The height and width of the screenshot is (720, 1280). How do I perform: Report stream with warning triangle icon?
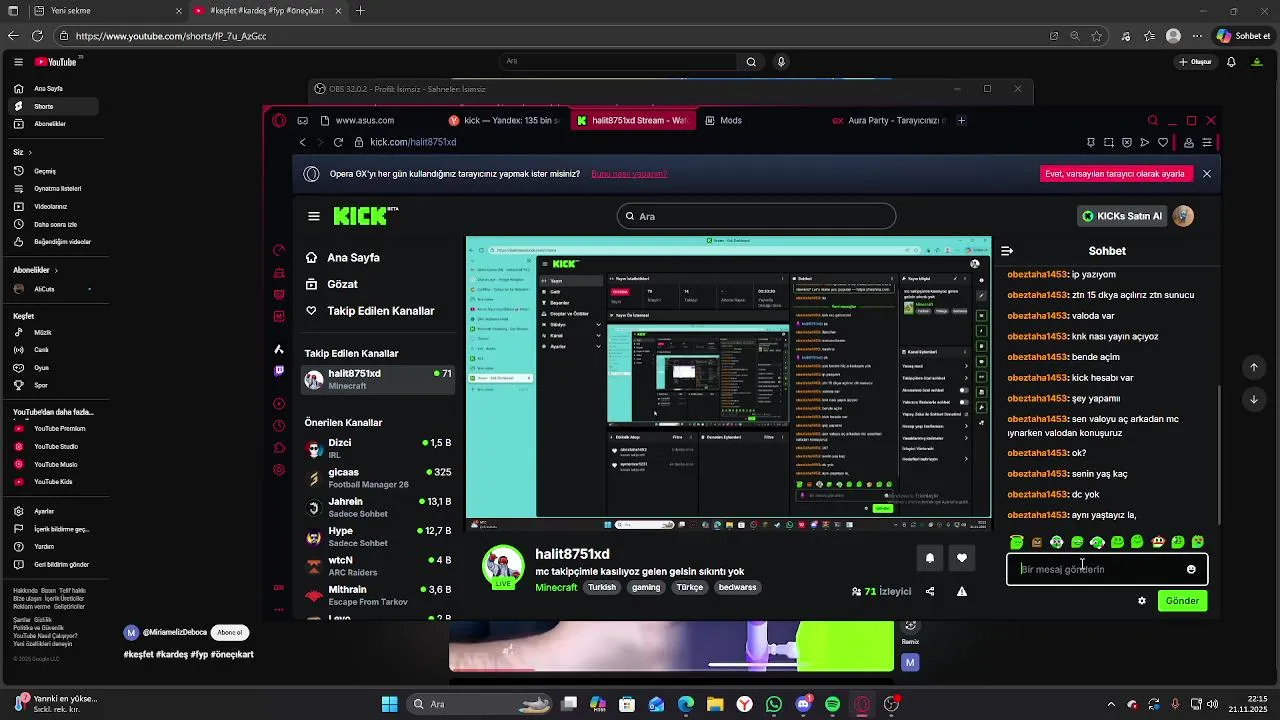[961, 591]
